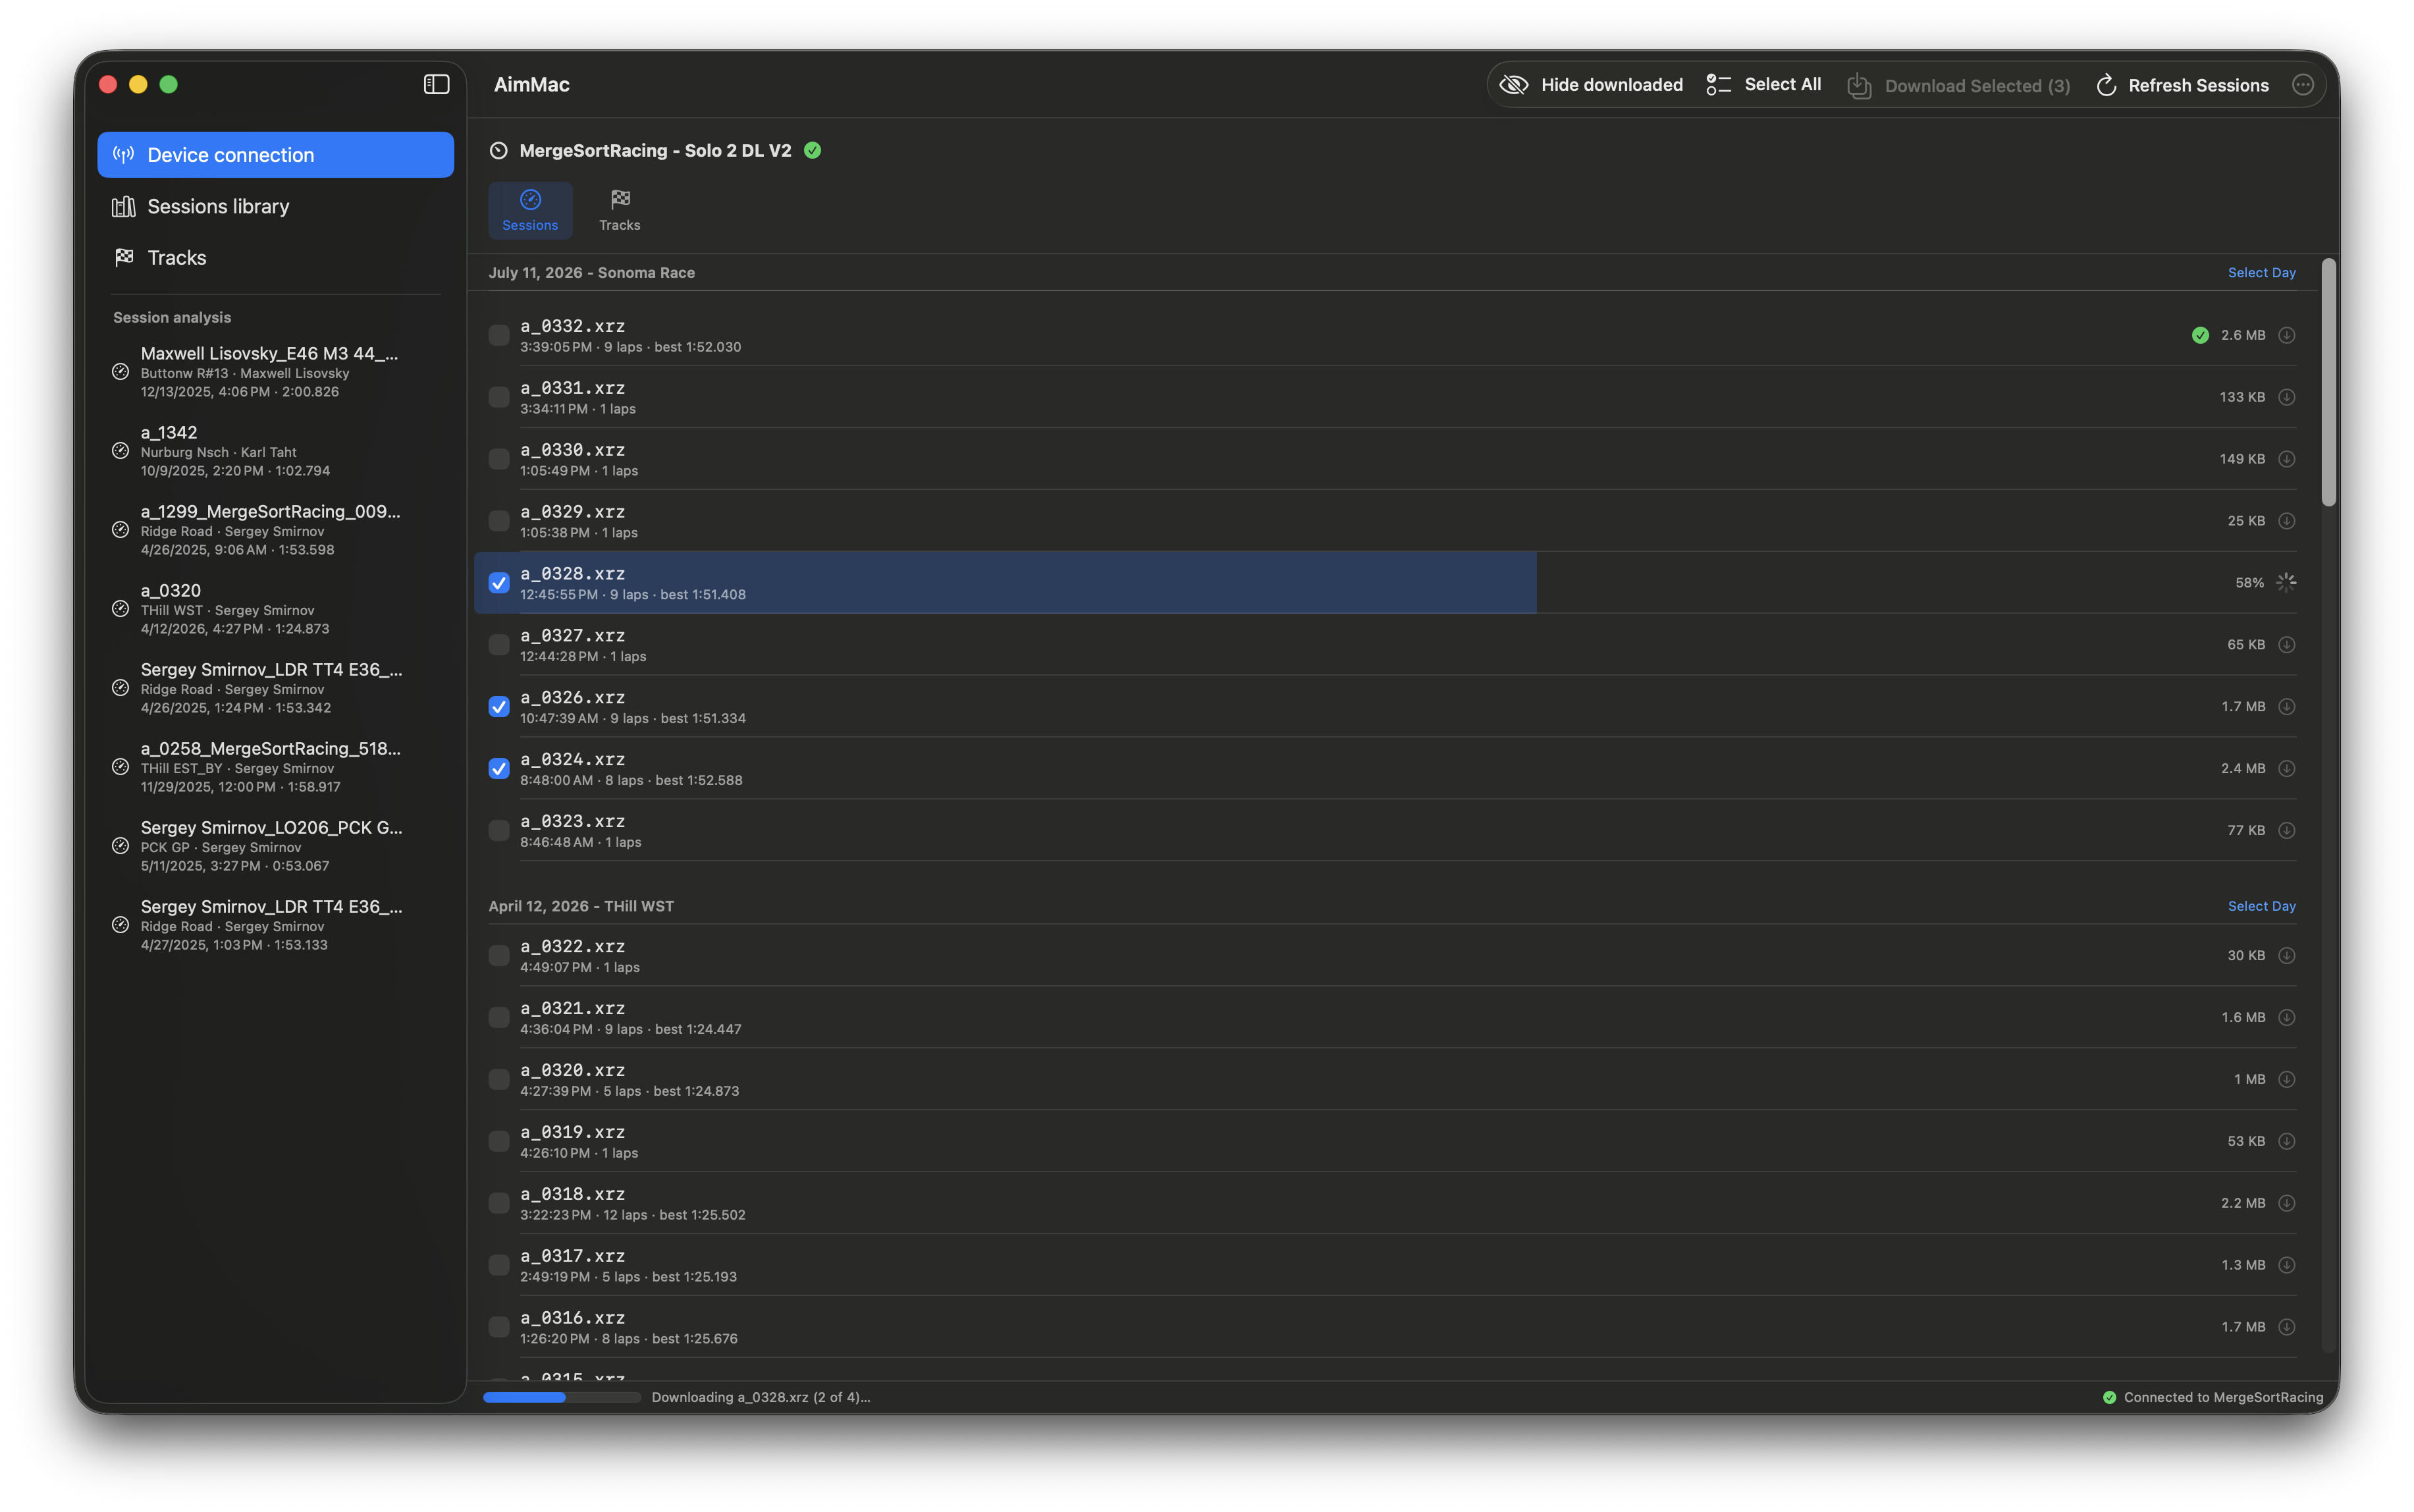
Task: Click download icon for a_0323.xrz
Action: click(2286, 831)
